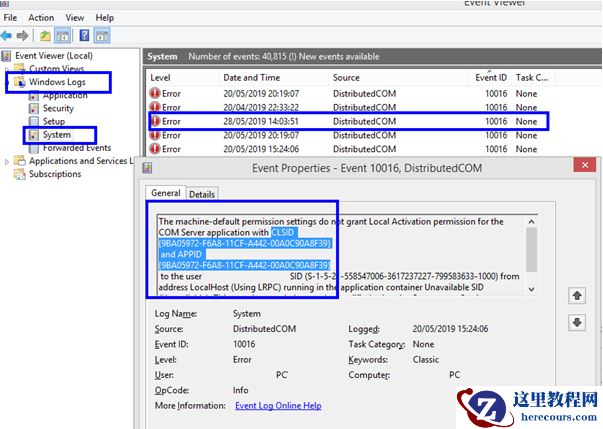The width and height of the screenshot is (603, 429).
Task: Sort by Task Category column header
Action: point(531,78)
